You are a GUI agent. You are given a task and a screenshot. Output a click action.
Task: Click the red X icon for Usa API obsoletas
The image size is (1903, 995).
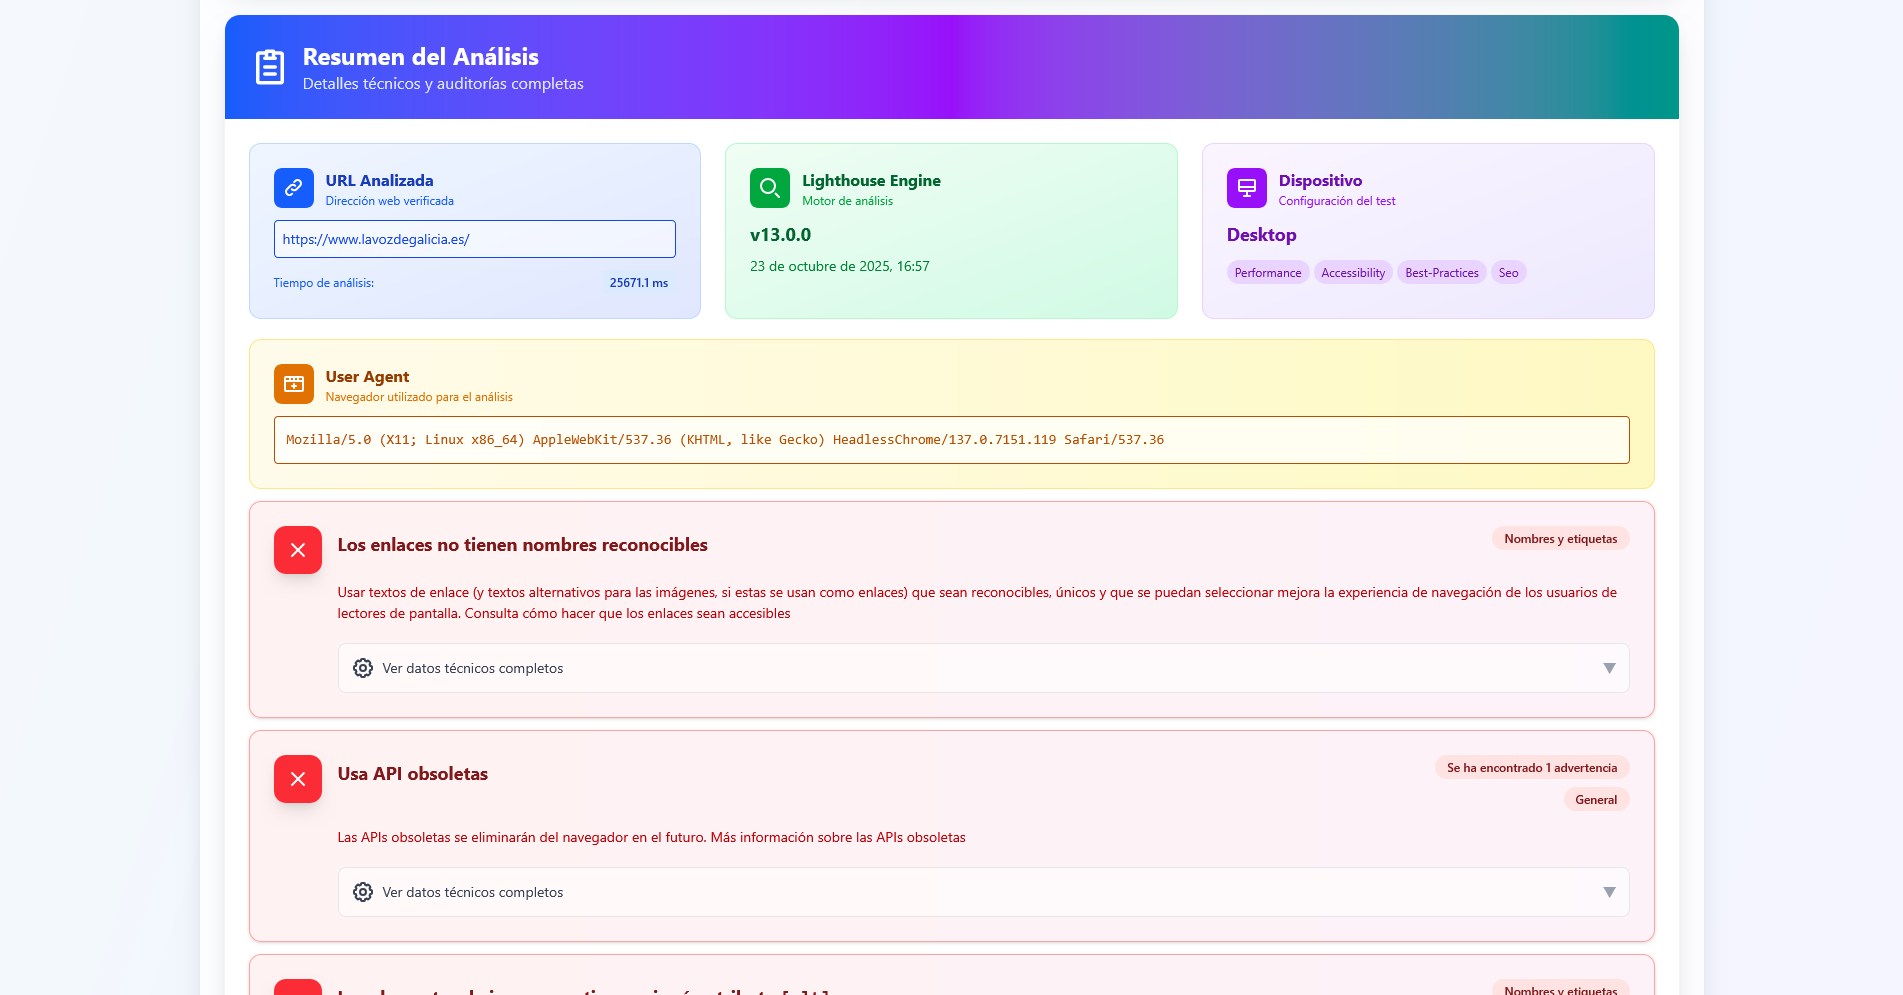click(297, 779)
